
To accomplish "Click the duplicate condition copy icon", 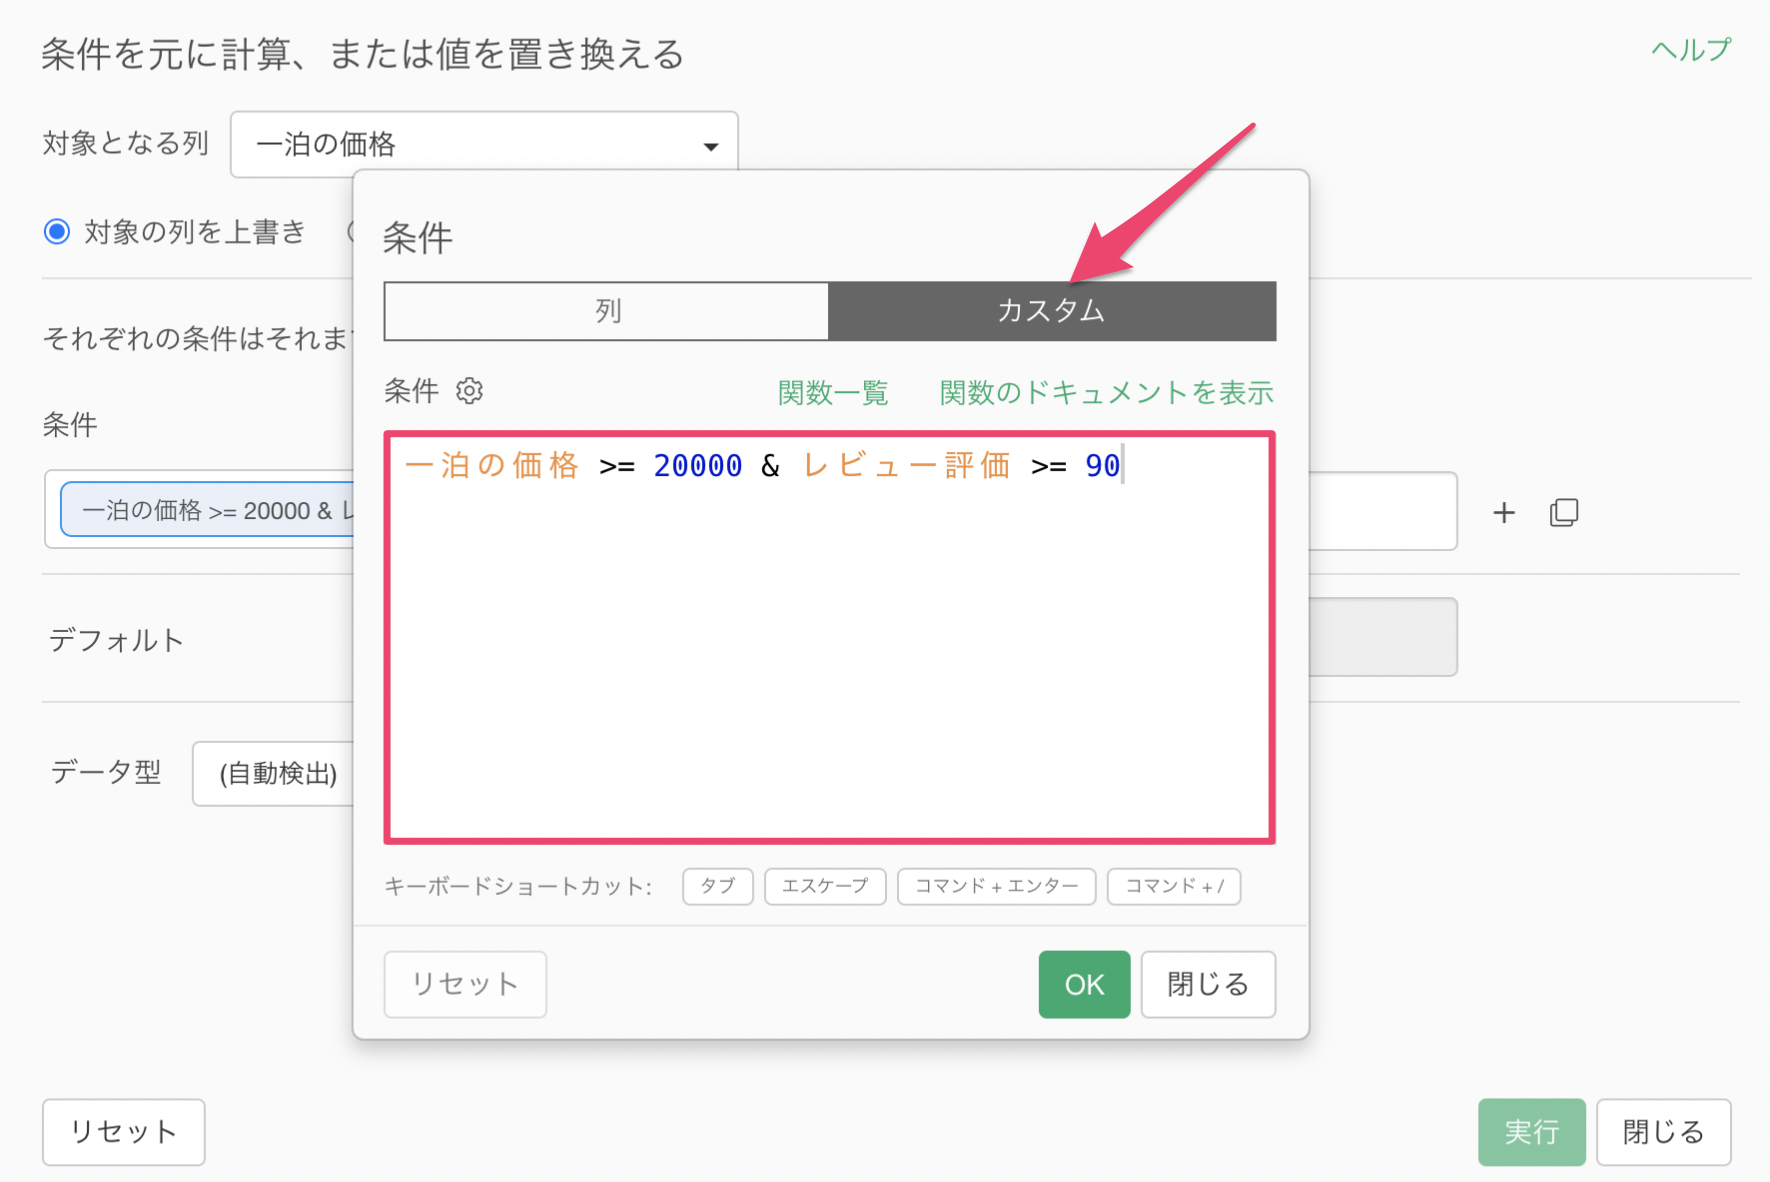I will click(x=1563, y=513).
